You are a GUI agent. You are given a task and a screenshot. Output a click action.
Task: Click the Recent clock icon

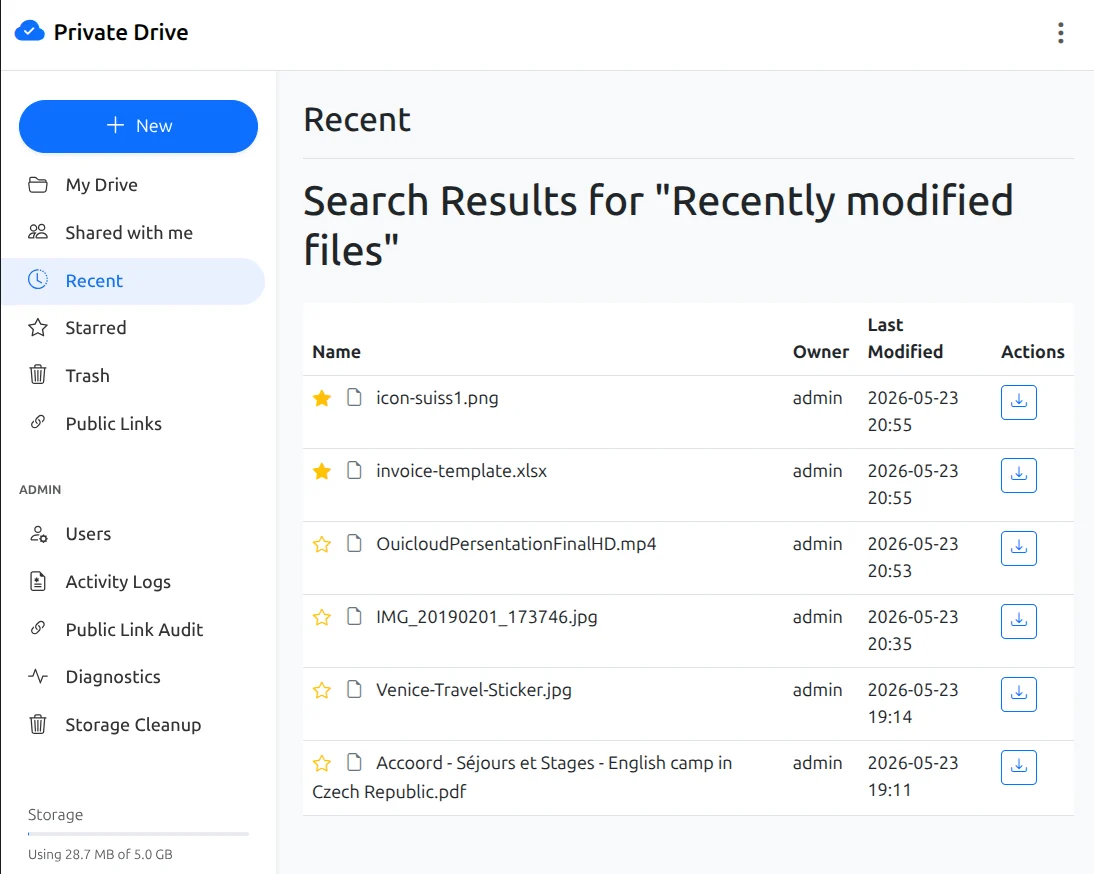click(x=38, y=280)
